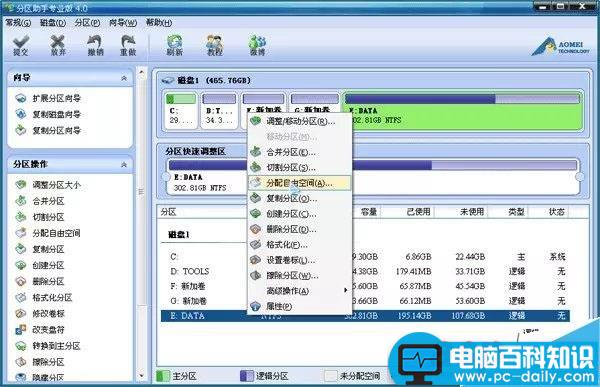
Task: Select the D: TOOLS row in partition table
Action: [365, 271]
